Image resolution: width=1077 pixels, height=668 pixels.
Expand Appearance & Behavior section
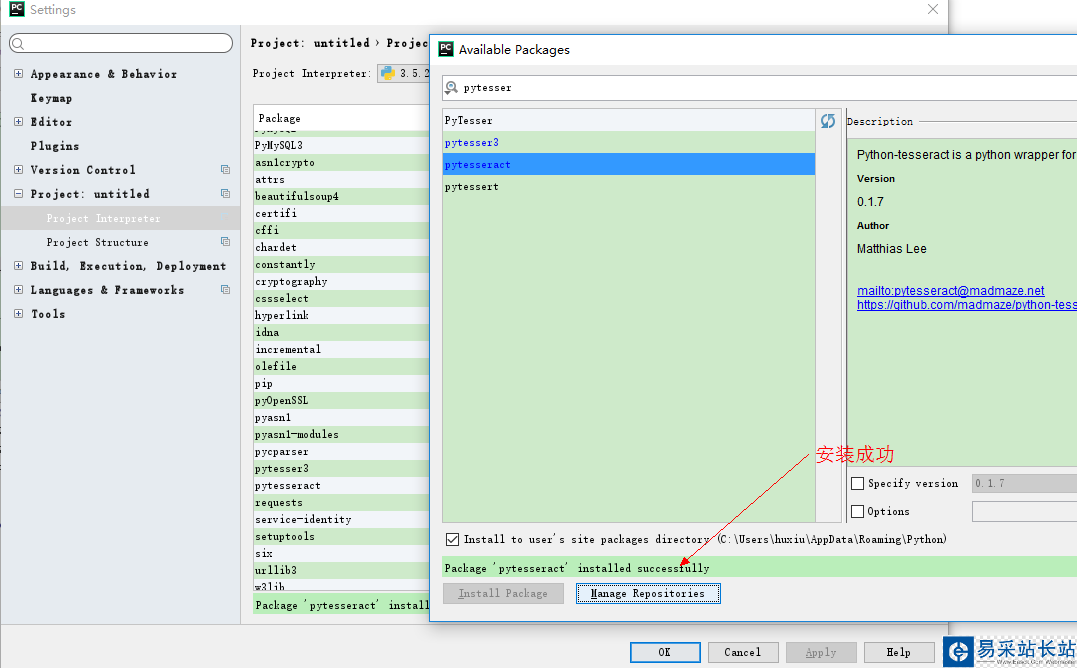[x=19, y=73]
